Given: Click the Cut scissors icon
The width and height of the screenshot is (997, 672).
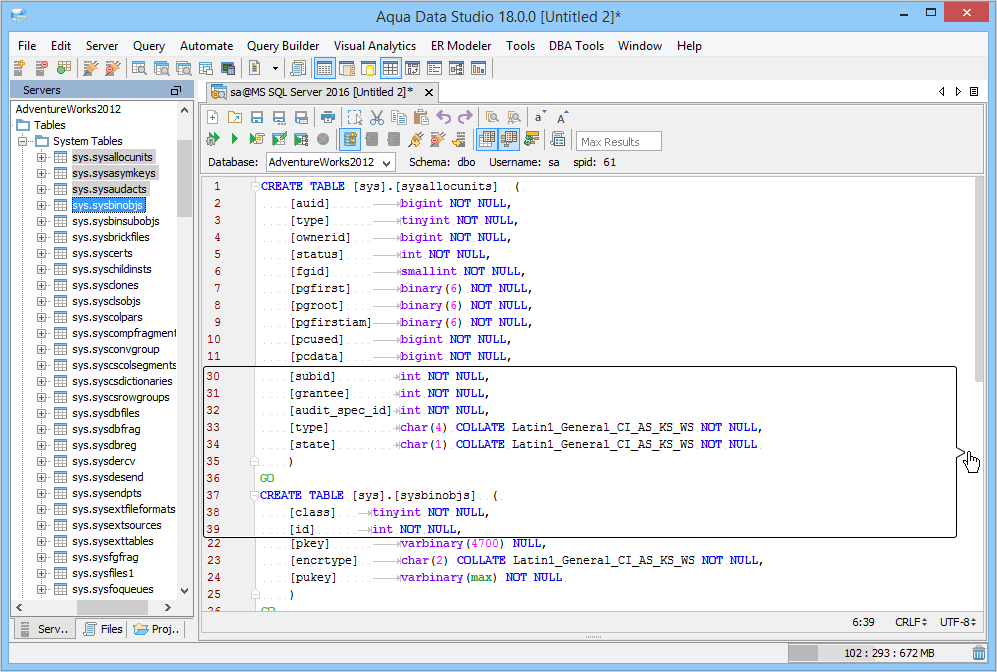Looking at the screenshot, I should click(377, 117).
